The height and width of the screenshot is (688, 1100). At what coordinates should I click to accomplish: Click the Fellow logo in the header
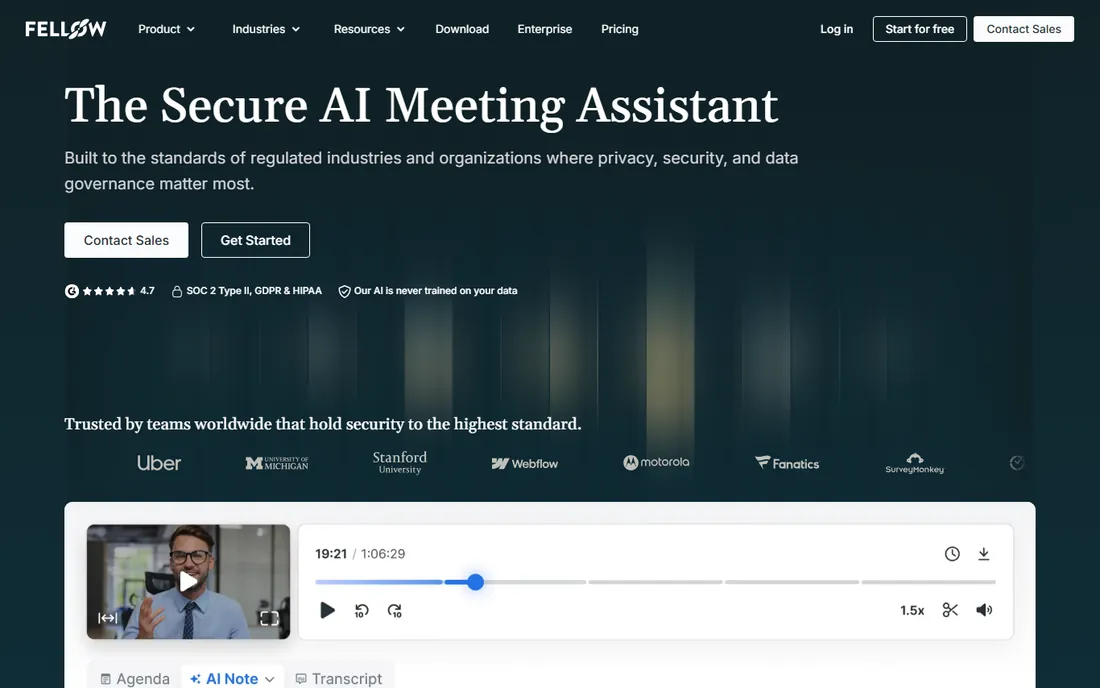(66, 29)
